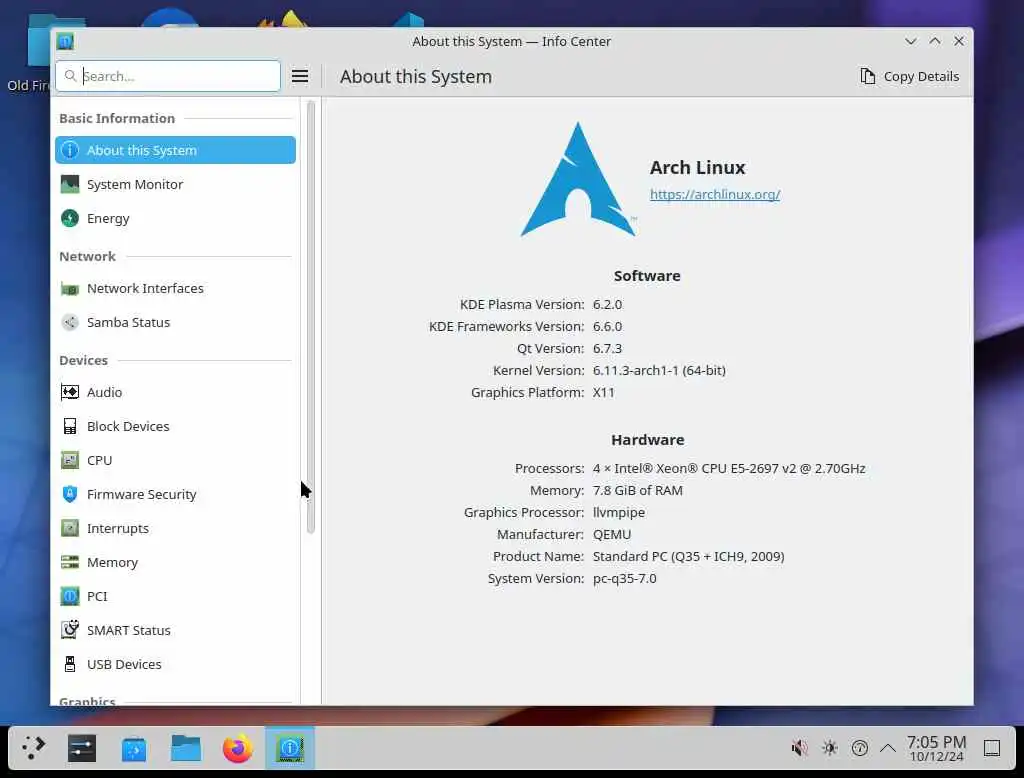
Task: Select the PCI icon entry
Action: click(x=70, y=596)
